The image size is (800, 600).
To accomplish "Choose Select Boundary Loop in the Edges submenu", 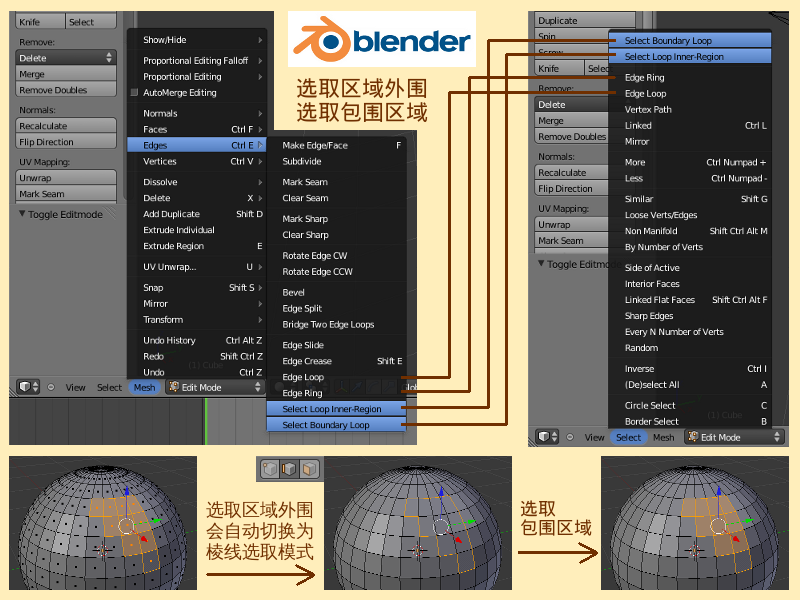I will tap(336, 425).
